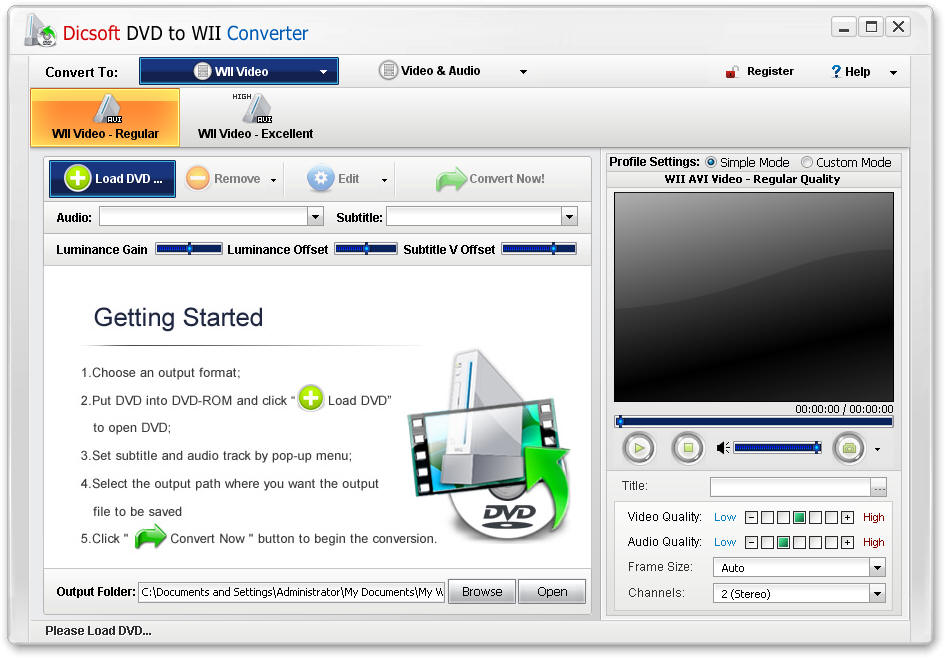Image resolution: width=945 pixels, height=658 pixels.
Task: Click the blue question mark Help icon
Action: [836, 72]
